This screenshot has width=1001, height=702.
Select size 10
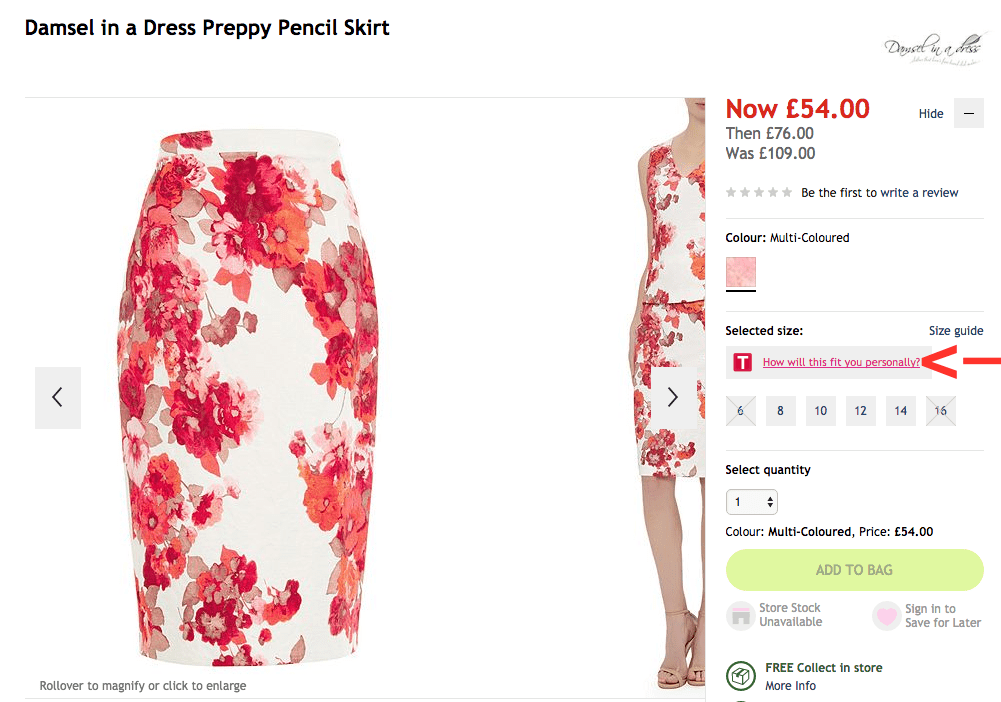(x=821, y=411)
